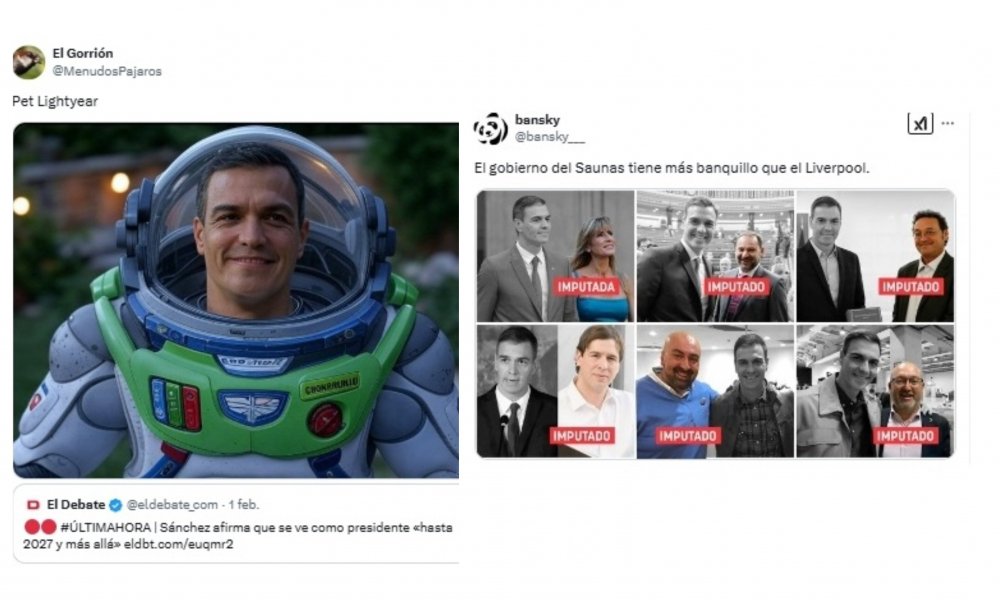Viewport: 1000px width, 600px height.
Task: Open bottom-middle IMPUTADO photo with blue sweater
Action: coord(716,391)
